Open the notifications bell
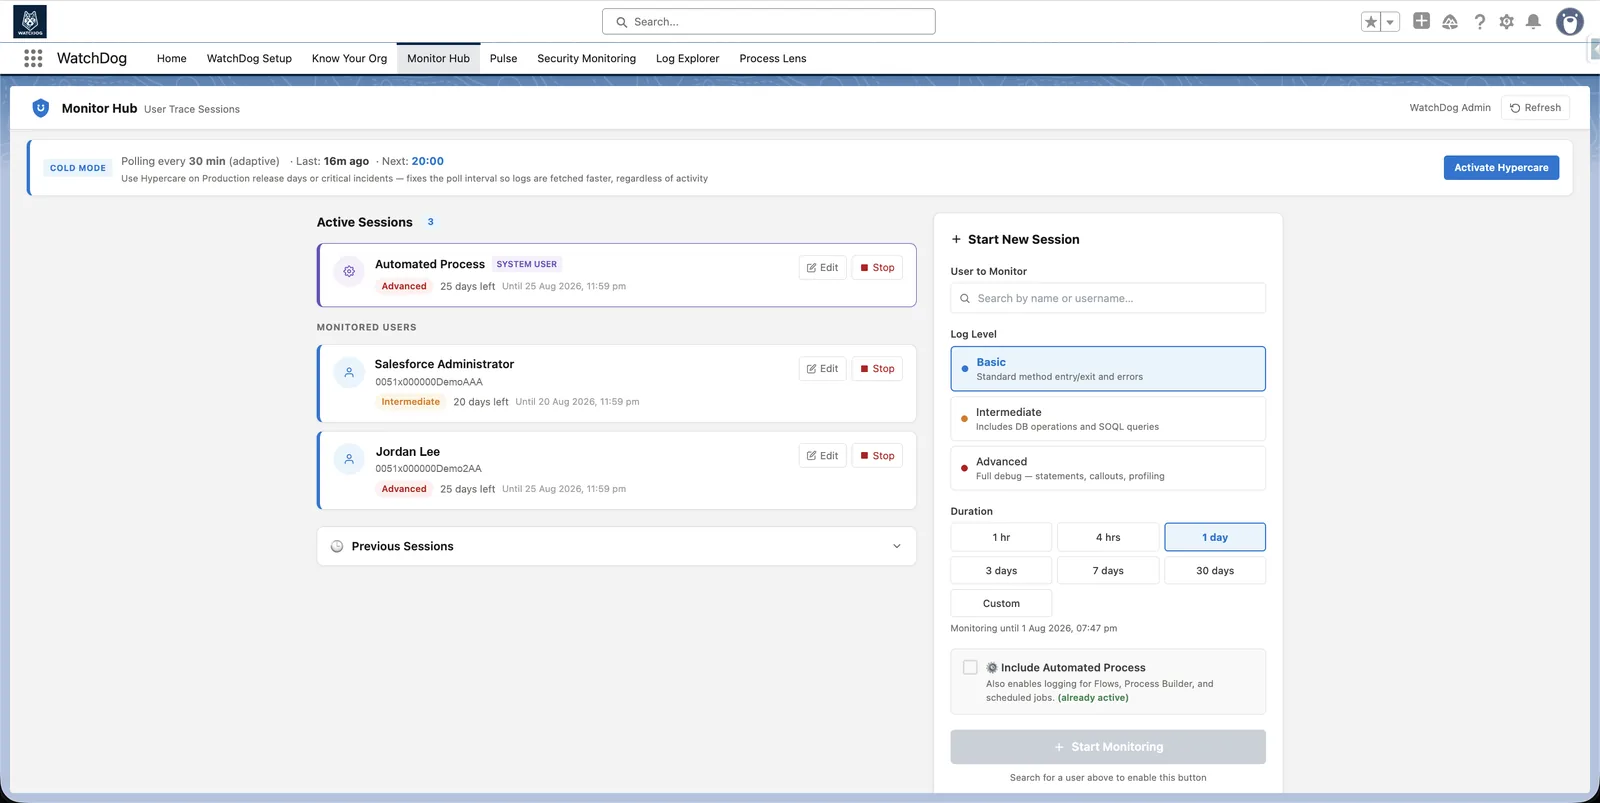This screenshot has width=1600, height=803. click(1533, 21)
